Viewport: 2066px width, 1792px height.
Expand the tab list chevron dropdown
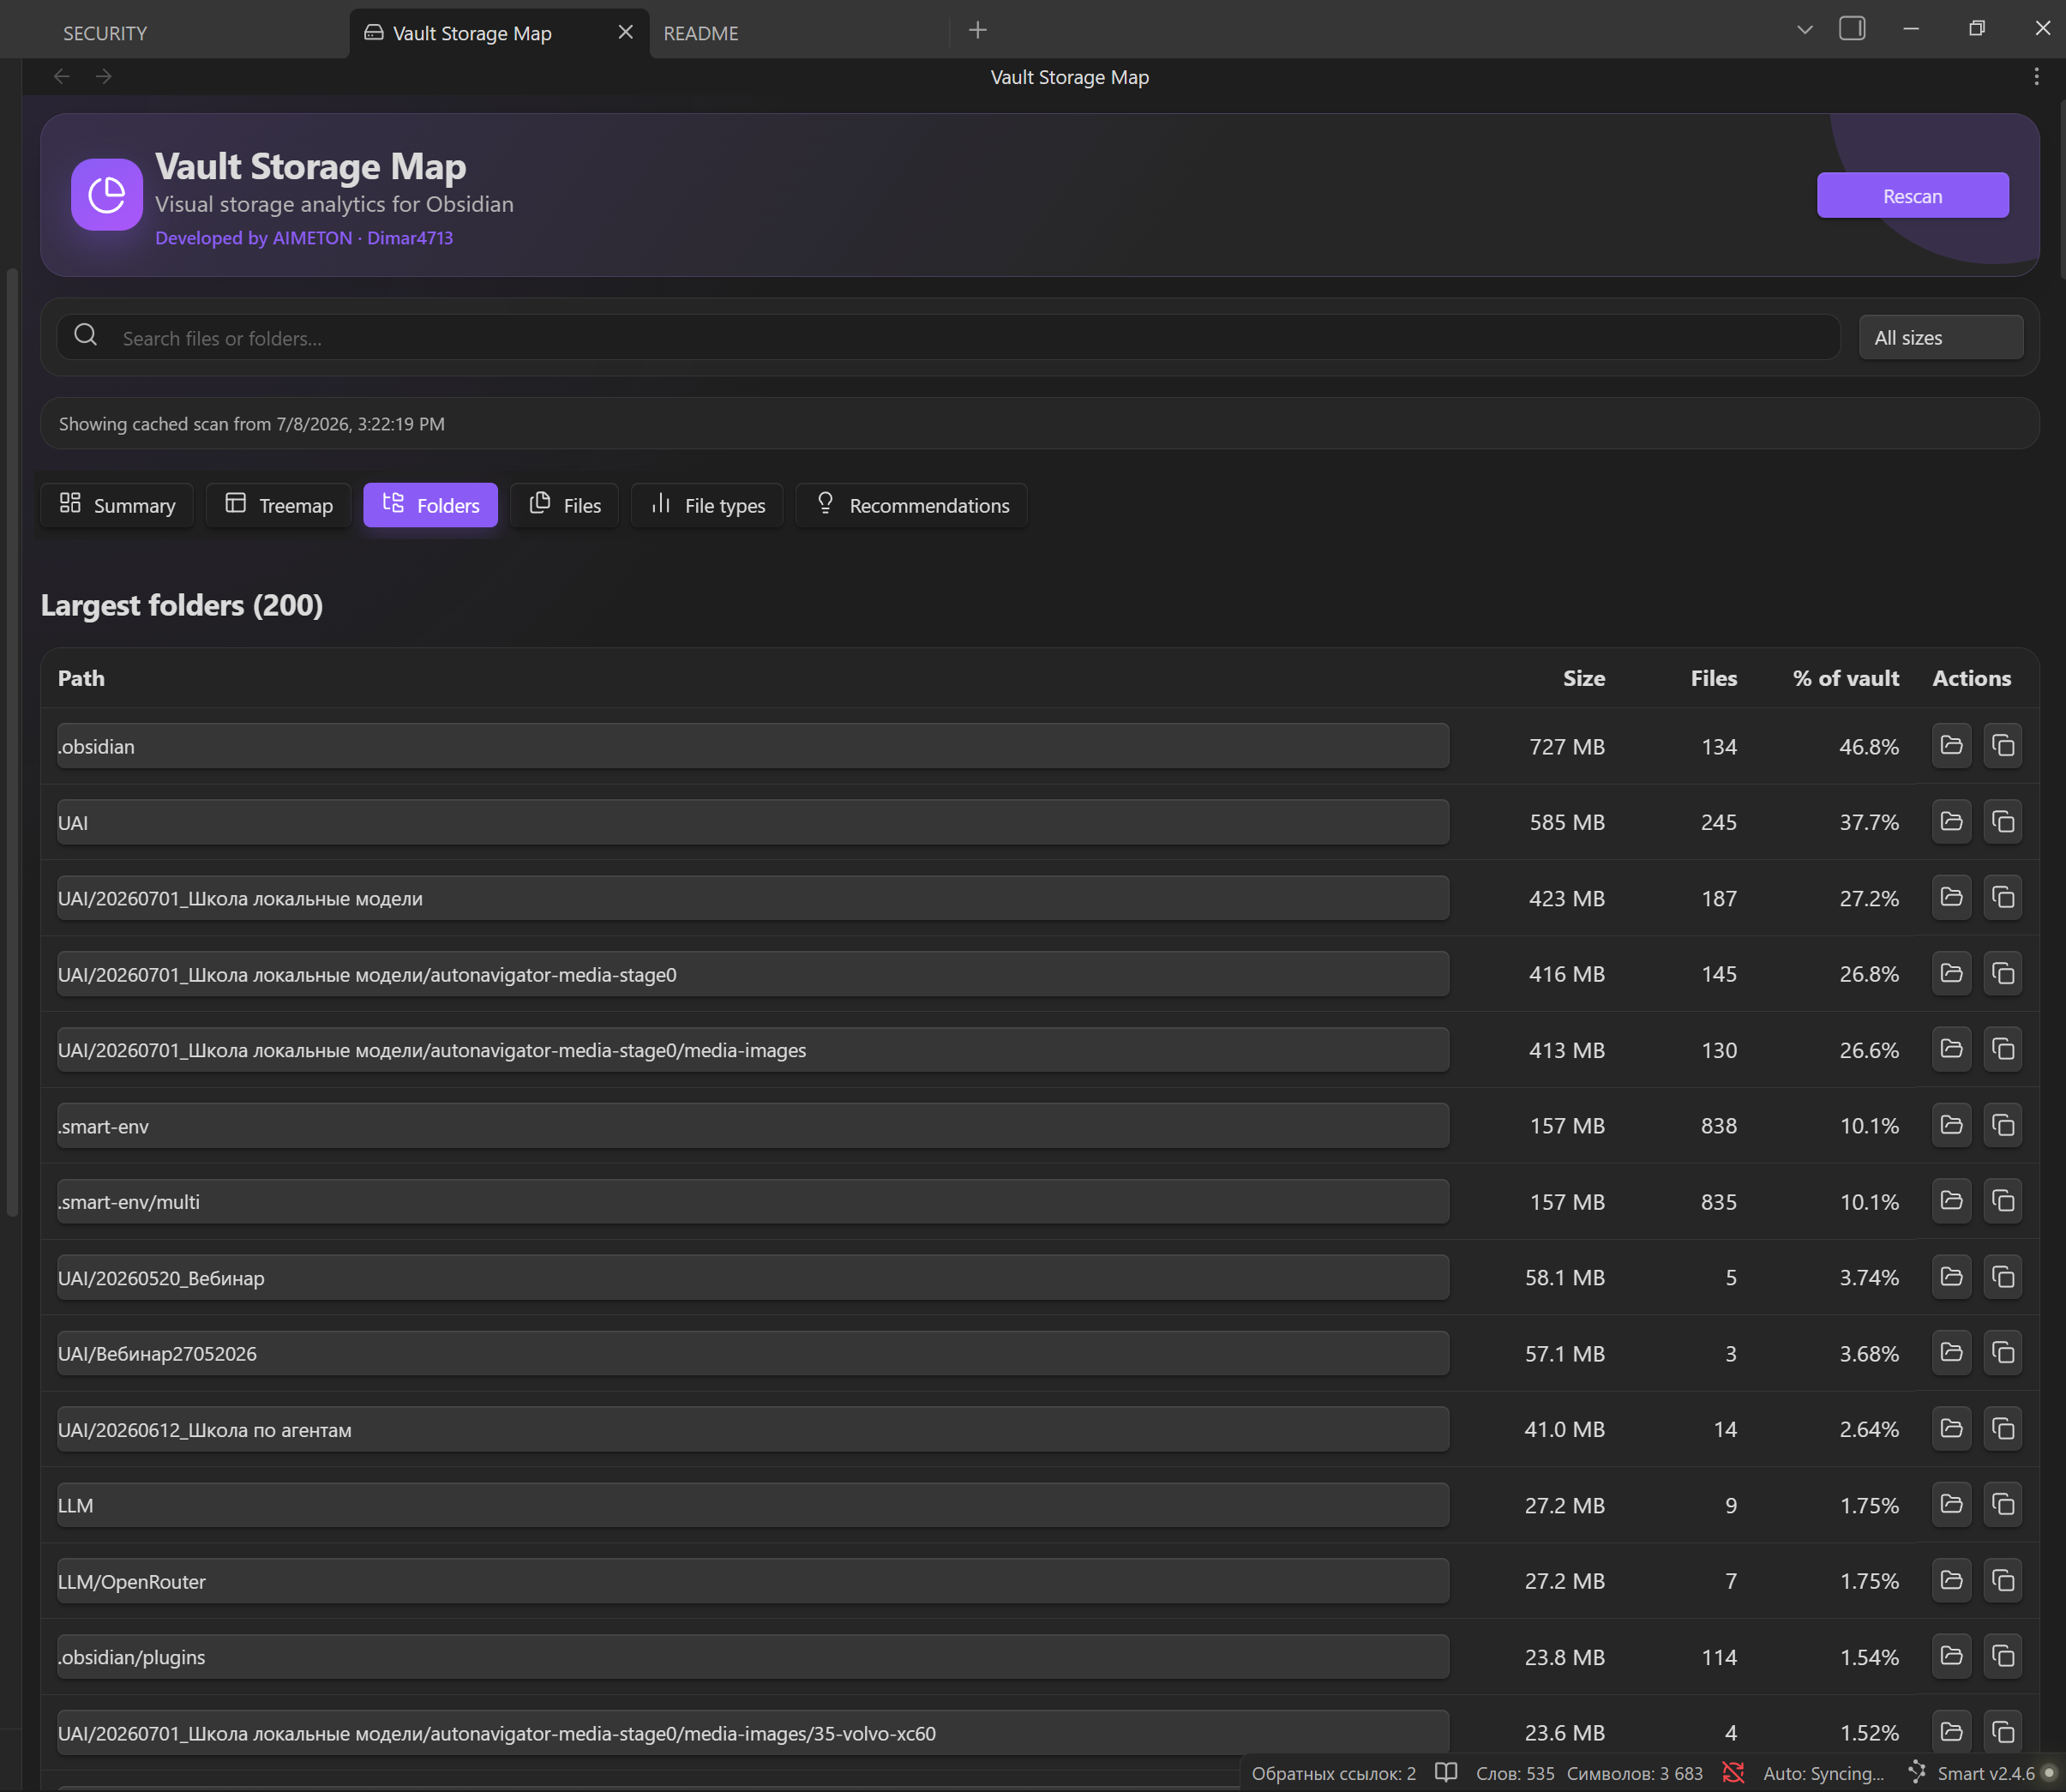[x=1805, y=30]
